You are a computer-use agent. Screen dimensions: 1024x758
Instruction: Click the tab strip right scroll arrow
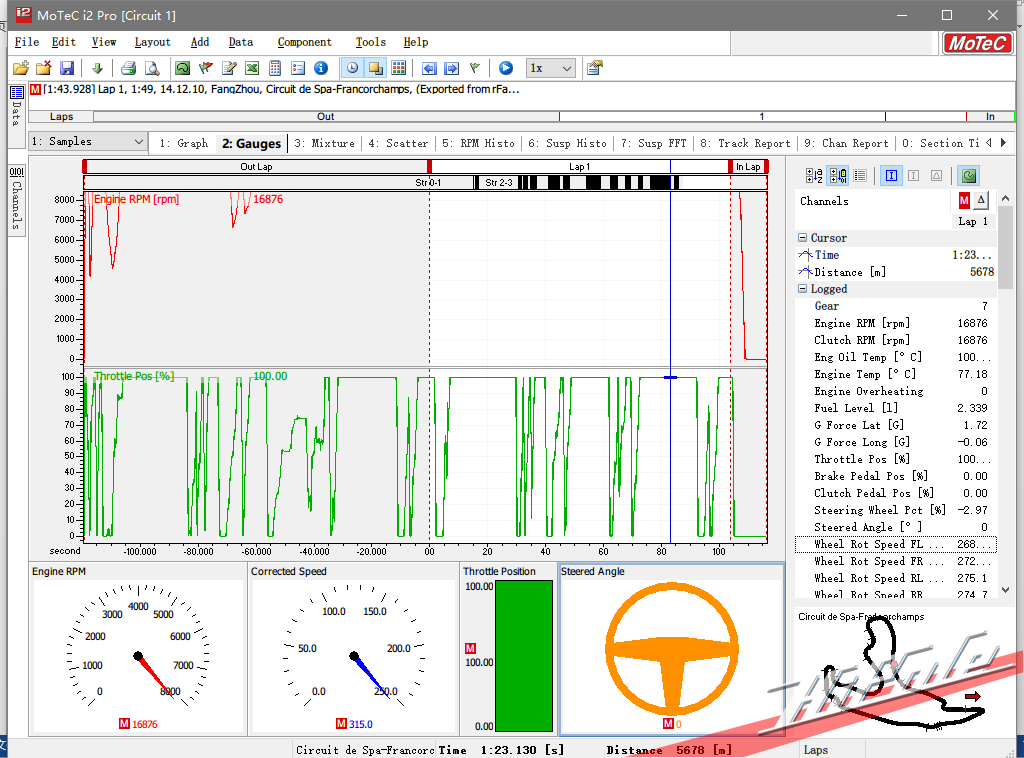(1004, 142)
